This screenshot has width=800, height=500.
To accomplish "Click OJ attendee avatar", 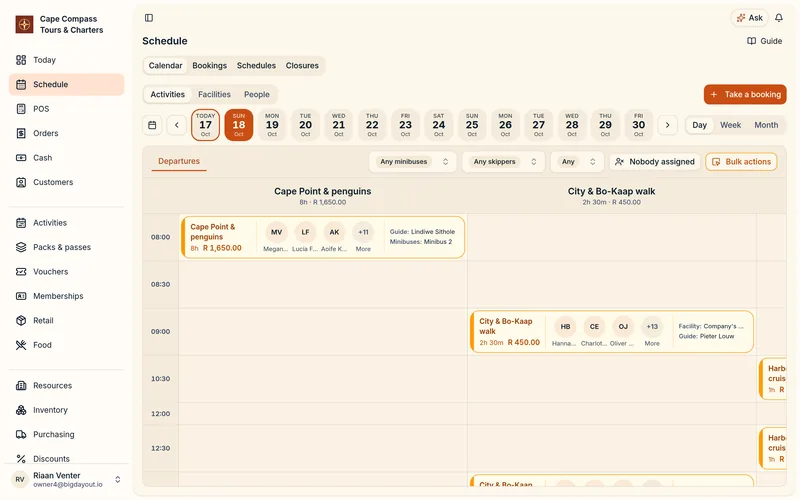I will (x=623, y=327).
